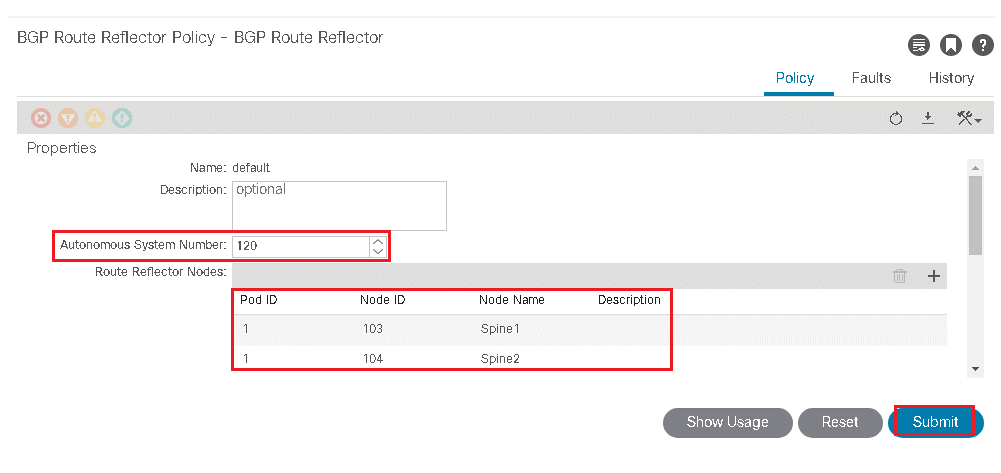Screen dimensions: 1001x473
Task: Add a route reflector node with plus icon
Action: (934, 276)
